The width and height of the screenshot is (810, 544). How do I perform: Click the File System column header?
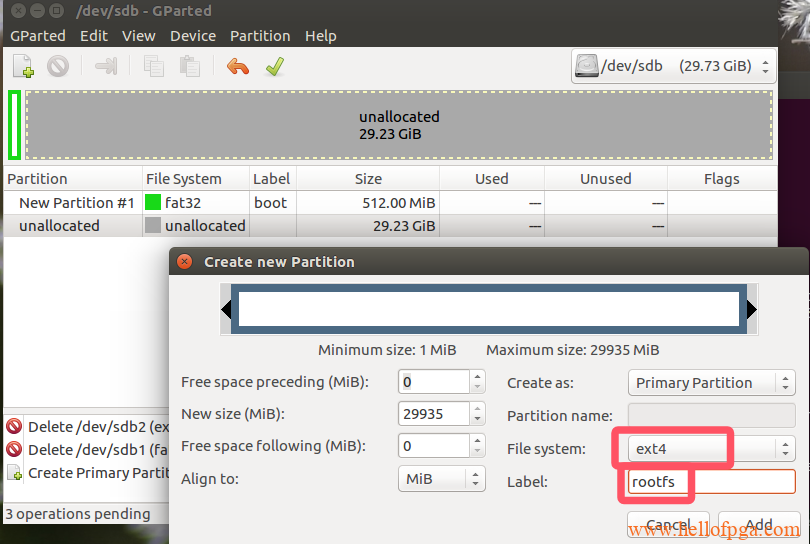tap(196, 179)
